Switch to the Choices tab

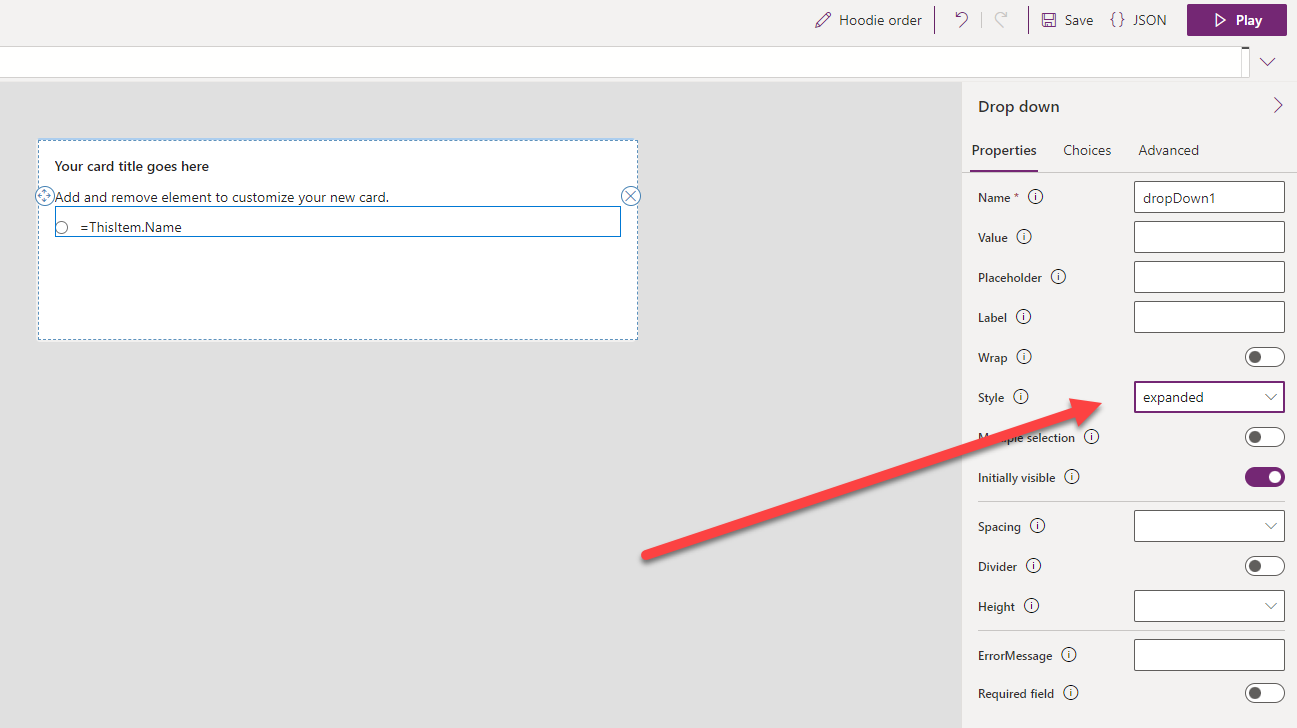1087,150
